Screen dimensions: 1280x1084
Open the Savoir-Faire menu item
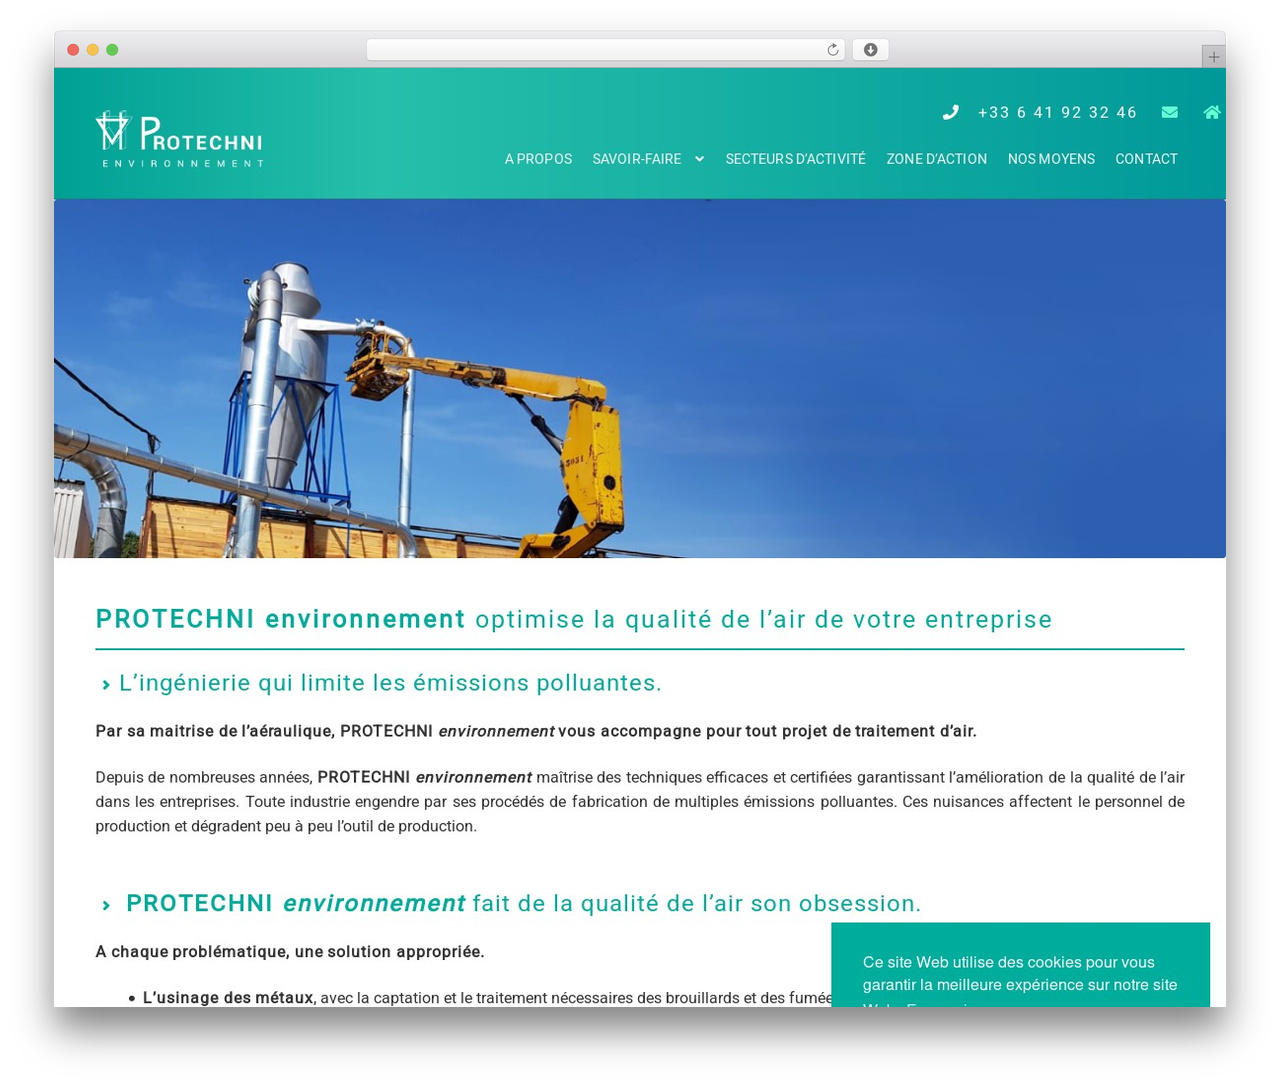(636, 159)
